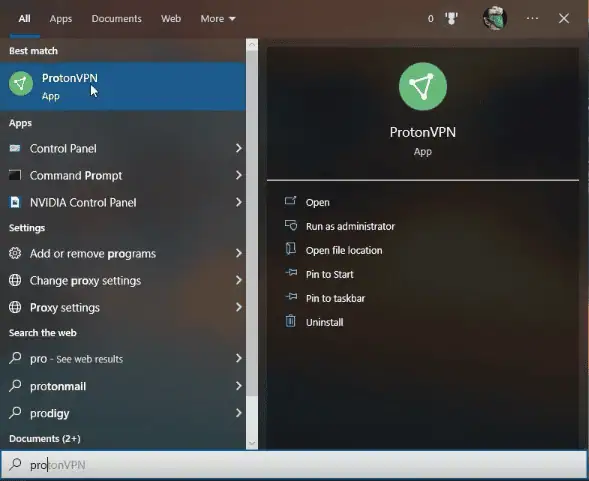Click the Uninstall trash icon
This screenshot has width=589, height=481.
[x=290, y=321]
